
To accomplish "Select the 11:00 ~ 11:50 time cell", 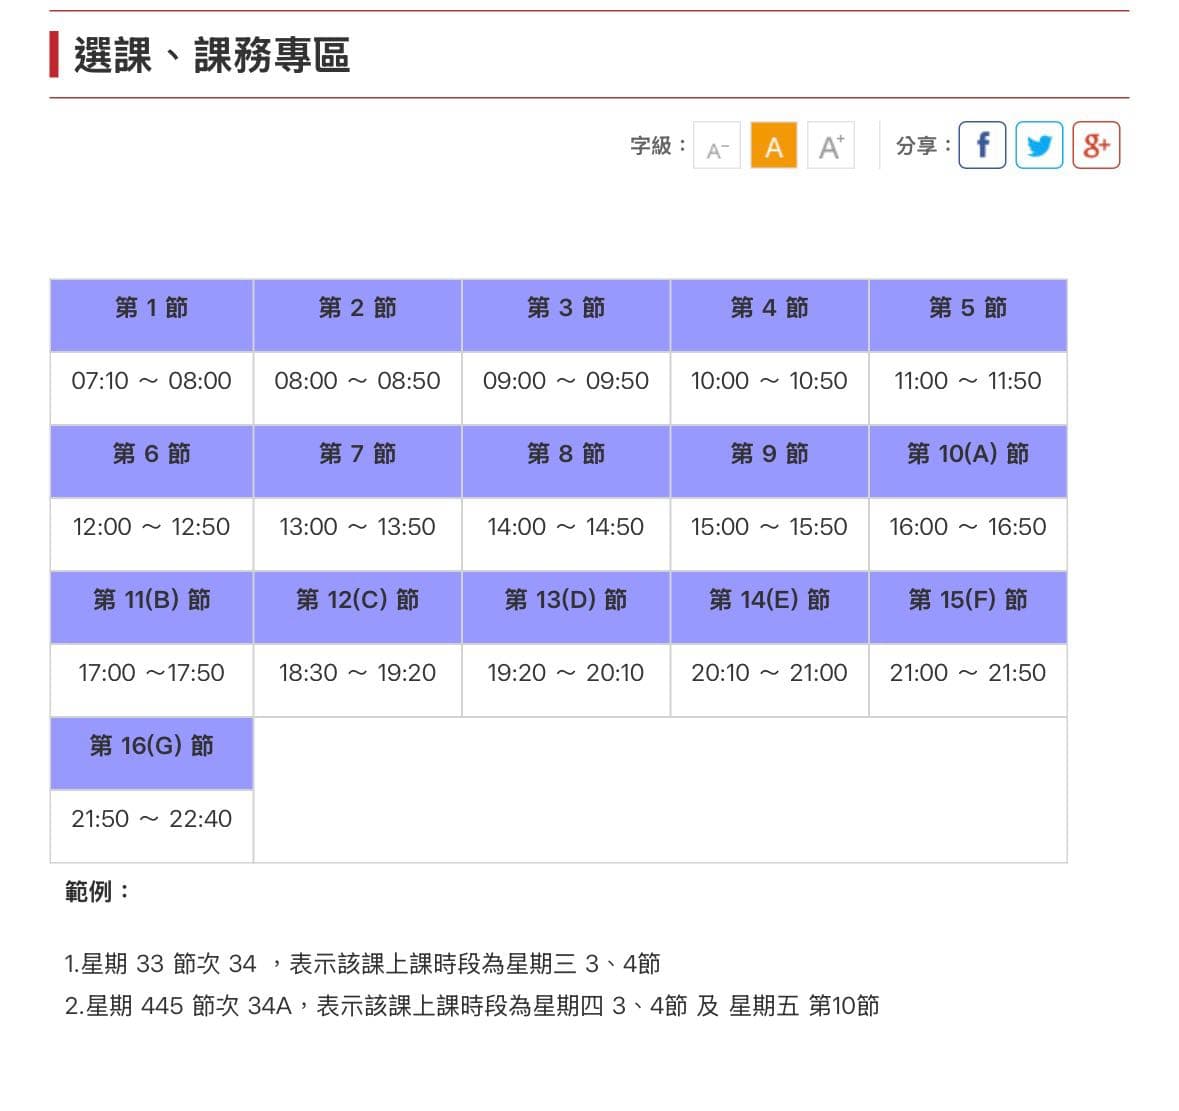I will pos(968,388).
